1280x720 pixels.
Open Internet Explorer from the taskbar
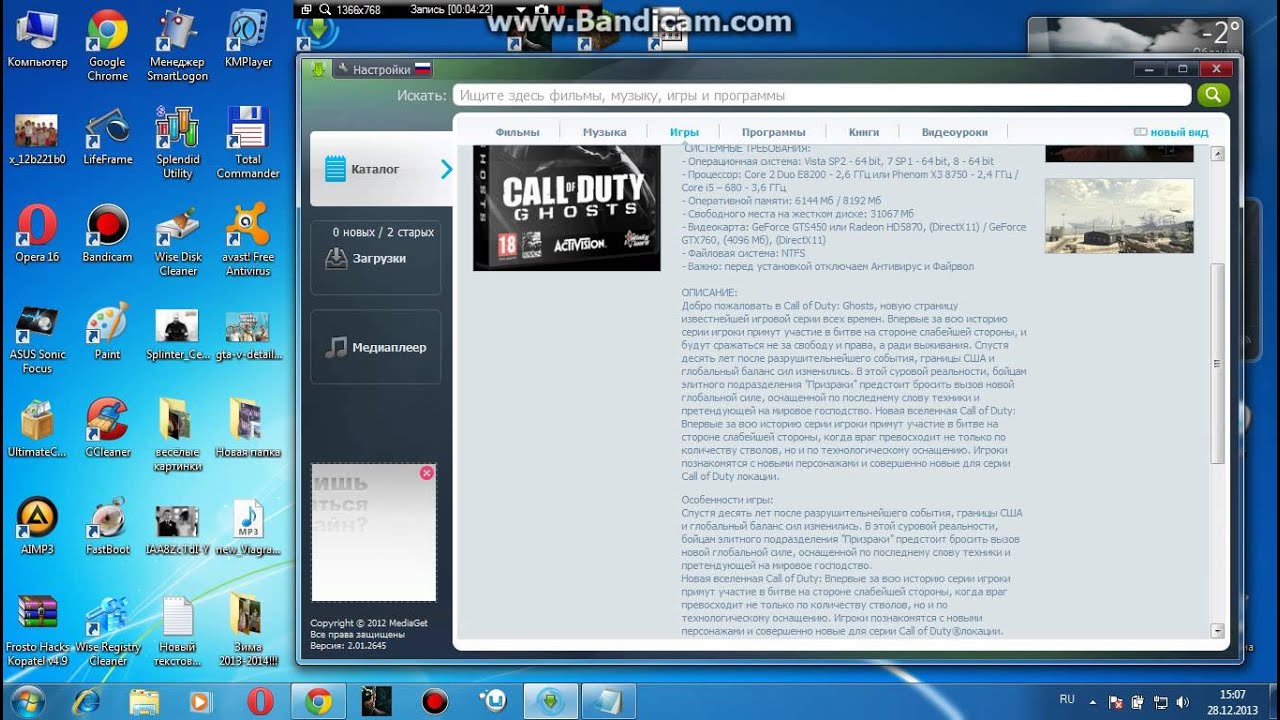pos(87,701)
